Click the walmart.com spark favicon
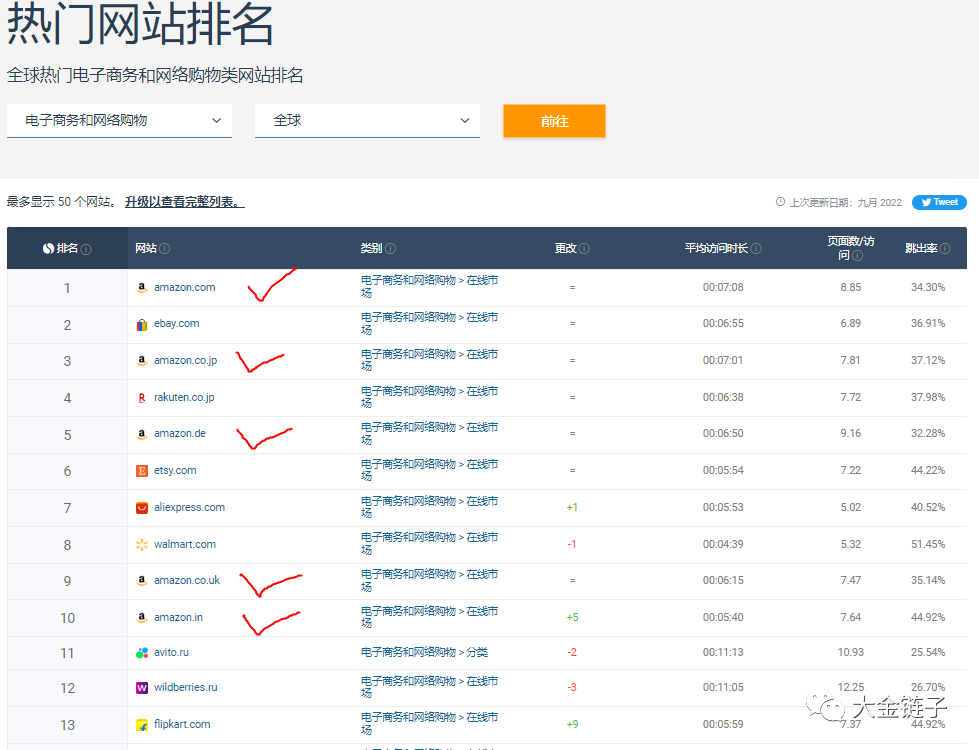 [x=142, y=545]
